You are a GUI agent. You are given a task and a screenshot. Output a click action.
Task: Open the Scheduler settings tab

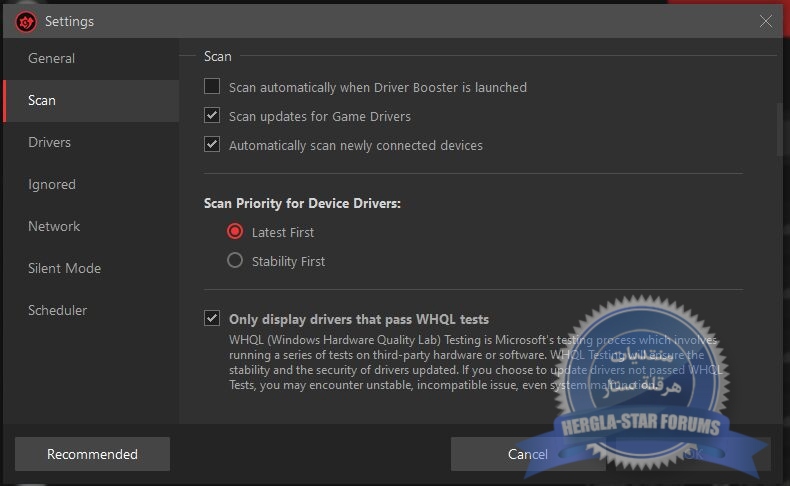91,311
